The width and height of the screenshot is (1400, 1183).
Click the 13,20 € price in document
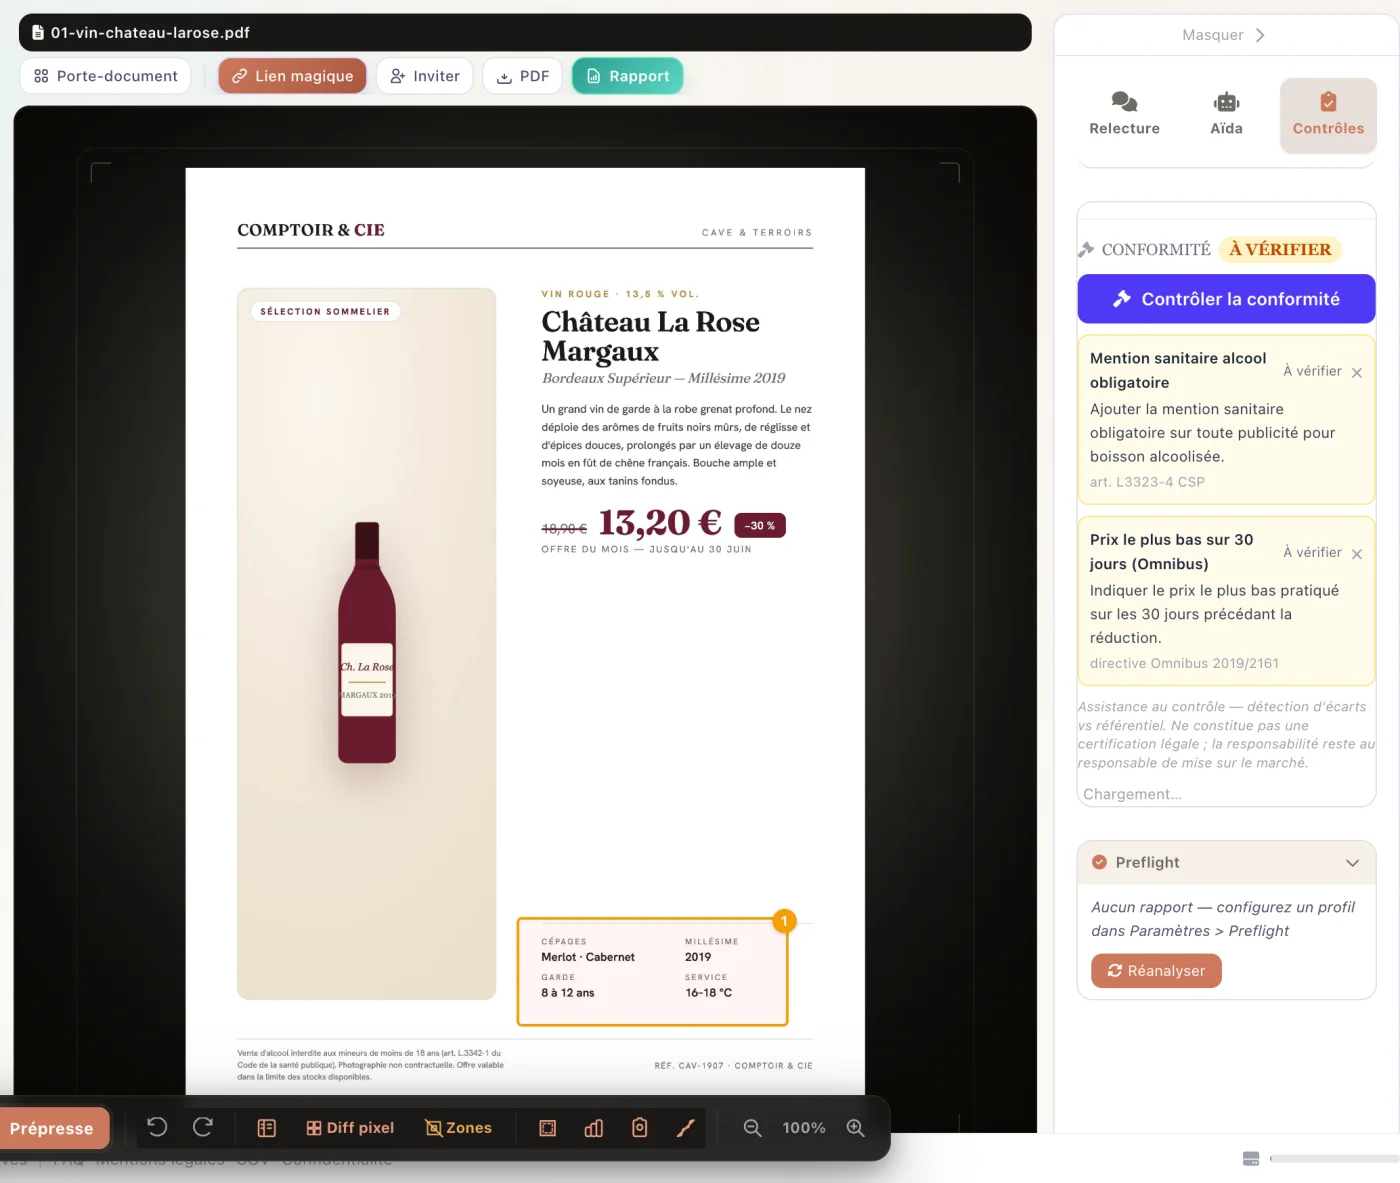(x=660, y=523)
